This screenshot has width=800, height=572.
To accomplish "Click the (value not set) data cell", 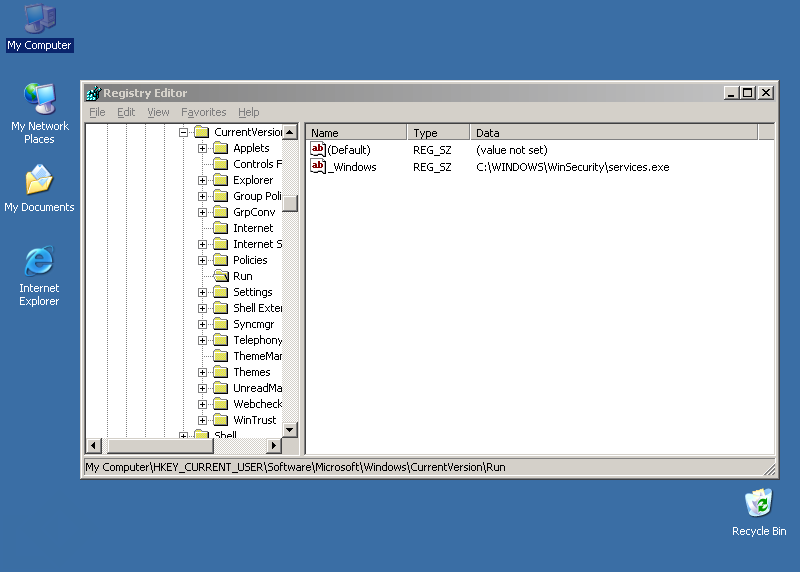I will [512, 150].
